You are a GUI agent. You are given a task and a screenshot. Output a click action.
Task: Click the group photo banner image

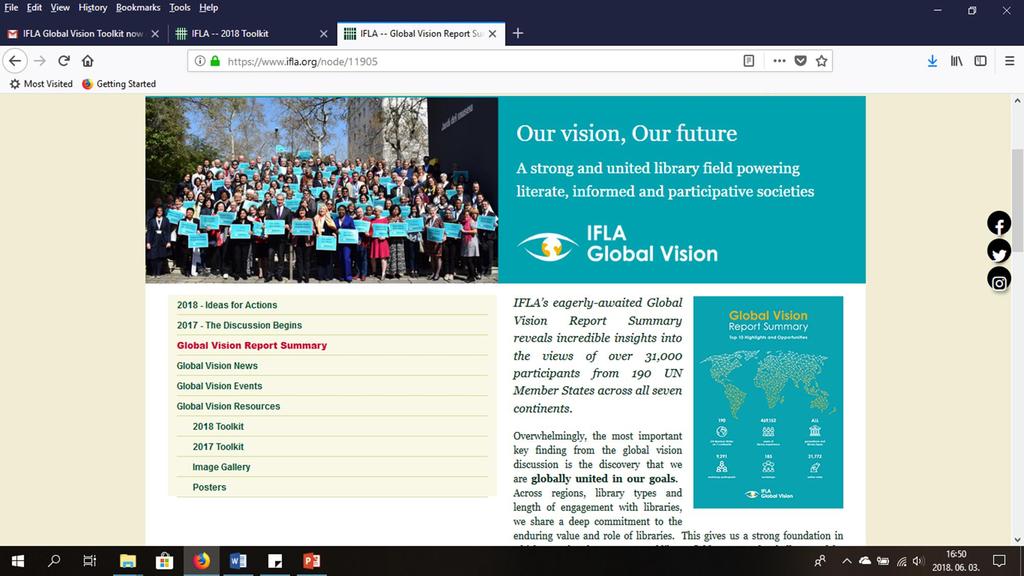point(321,190)
